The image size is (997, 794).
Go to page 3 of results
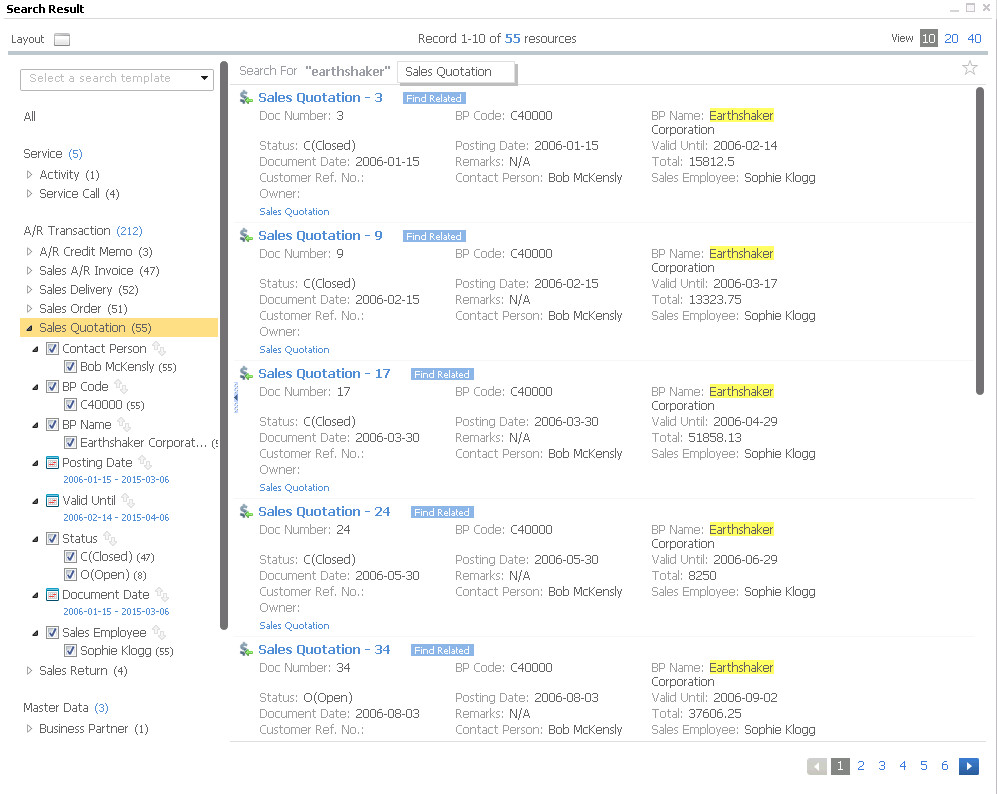click(881, 765)
